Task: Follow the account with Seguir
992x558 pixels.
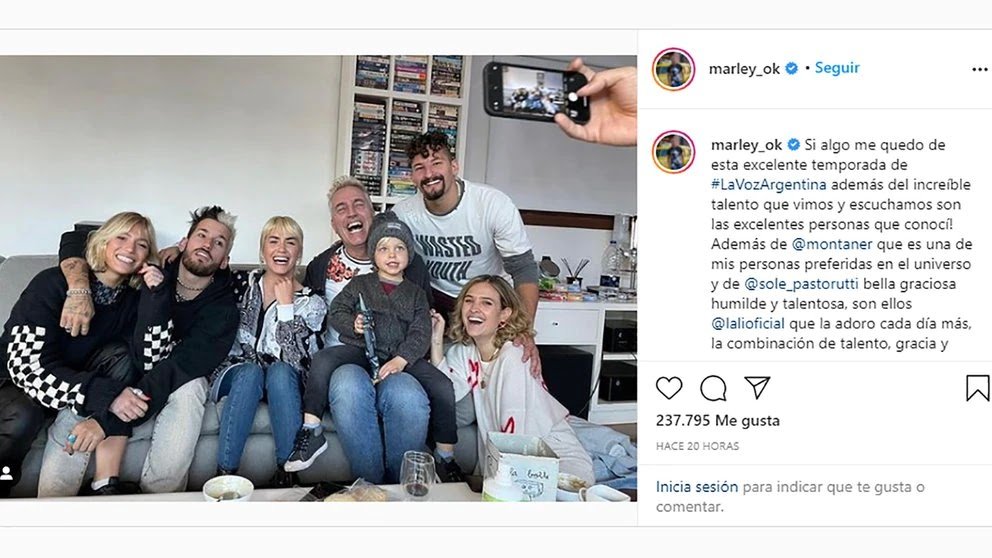Action: [837, 68]
